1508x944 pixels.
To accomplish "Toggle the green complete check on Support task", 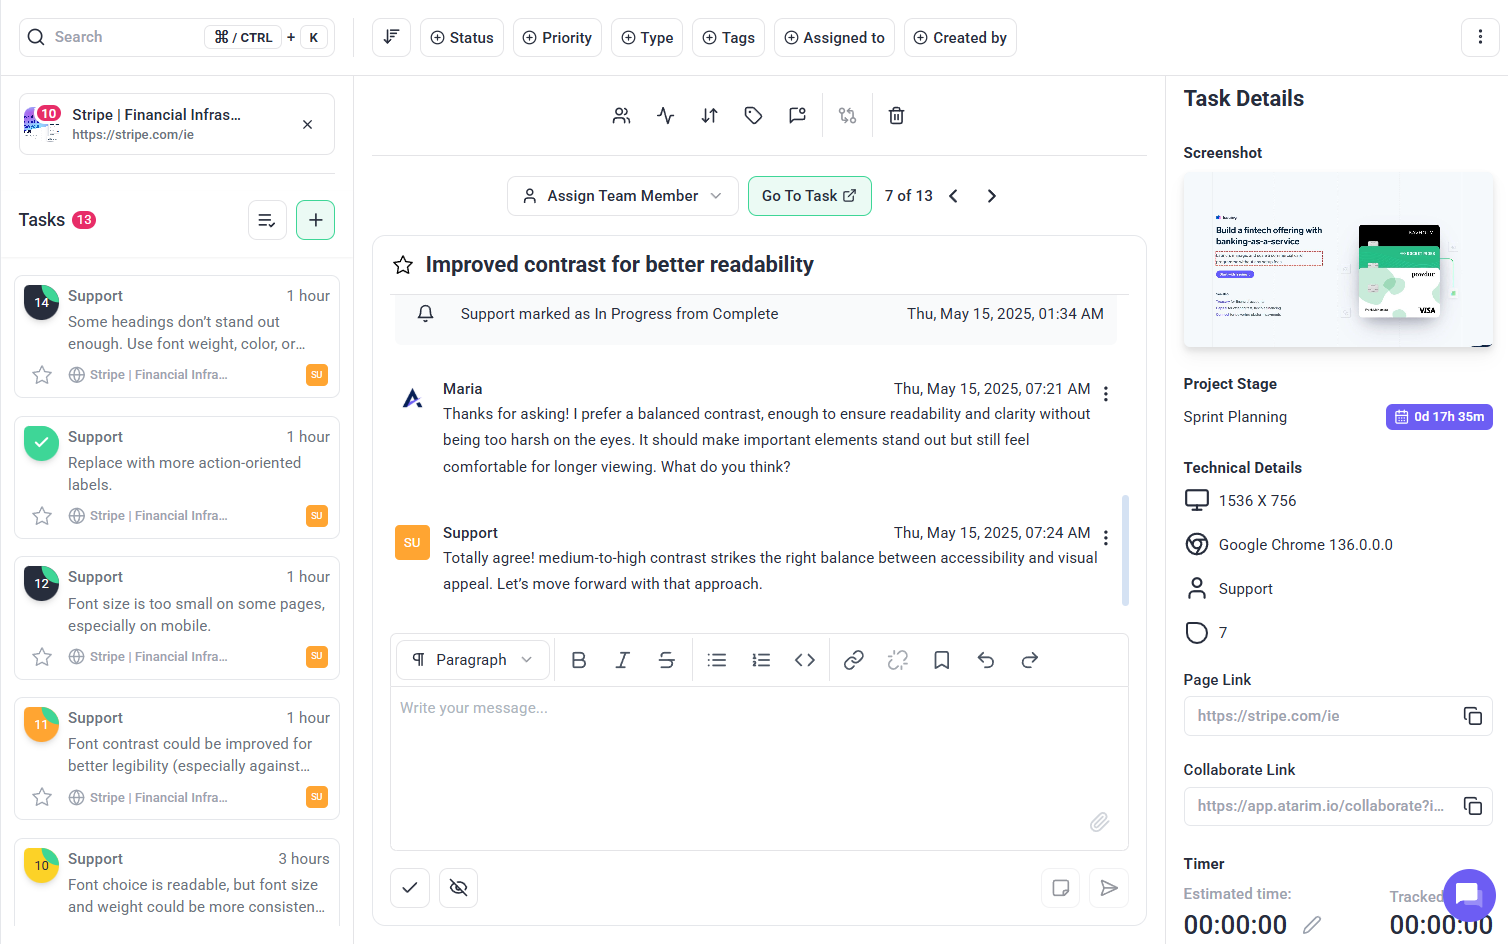I will (41, 443).
